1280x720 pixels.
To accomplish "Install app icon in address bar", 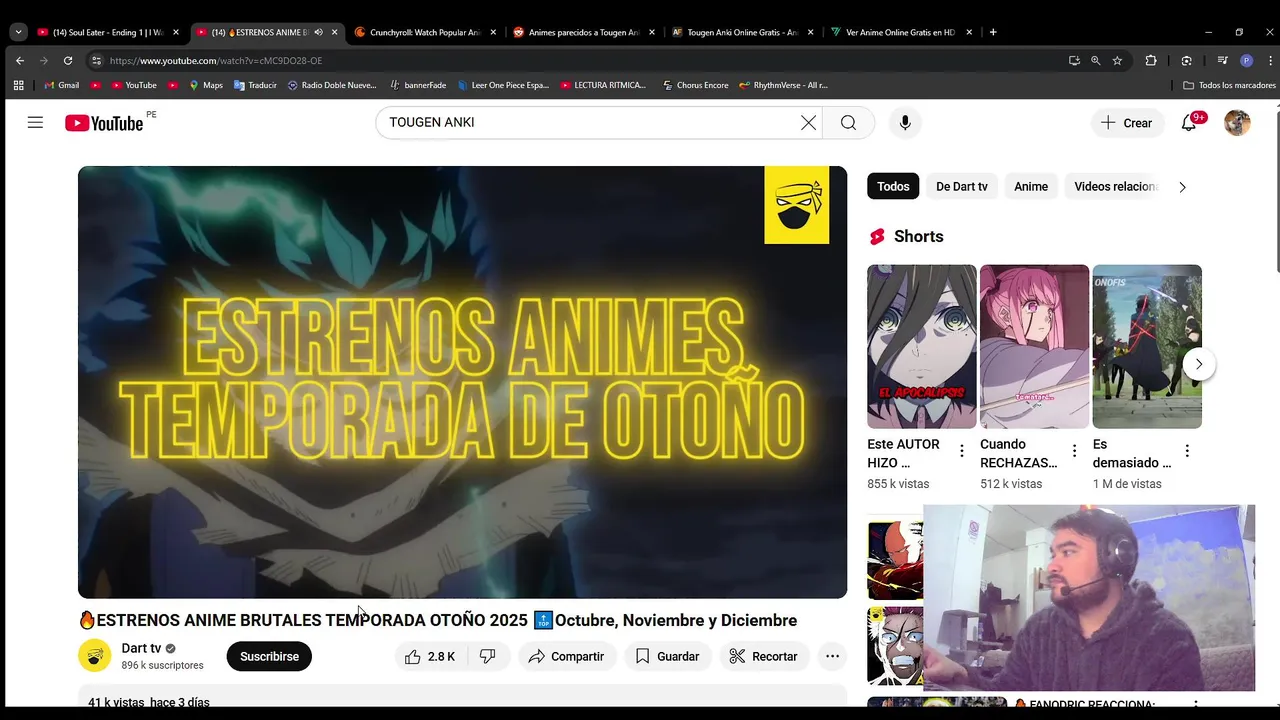I will (x=1074, y=60).
